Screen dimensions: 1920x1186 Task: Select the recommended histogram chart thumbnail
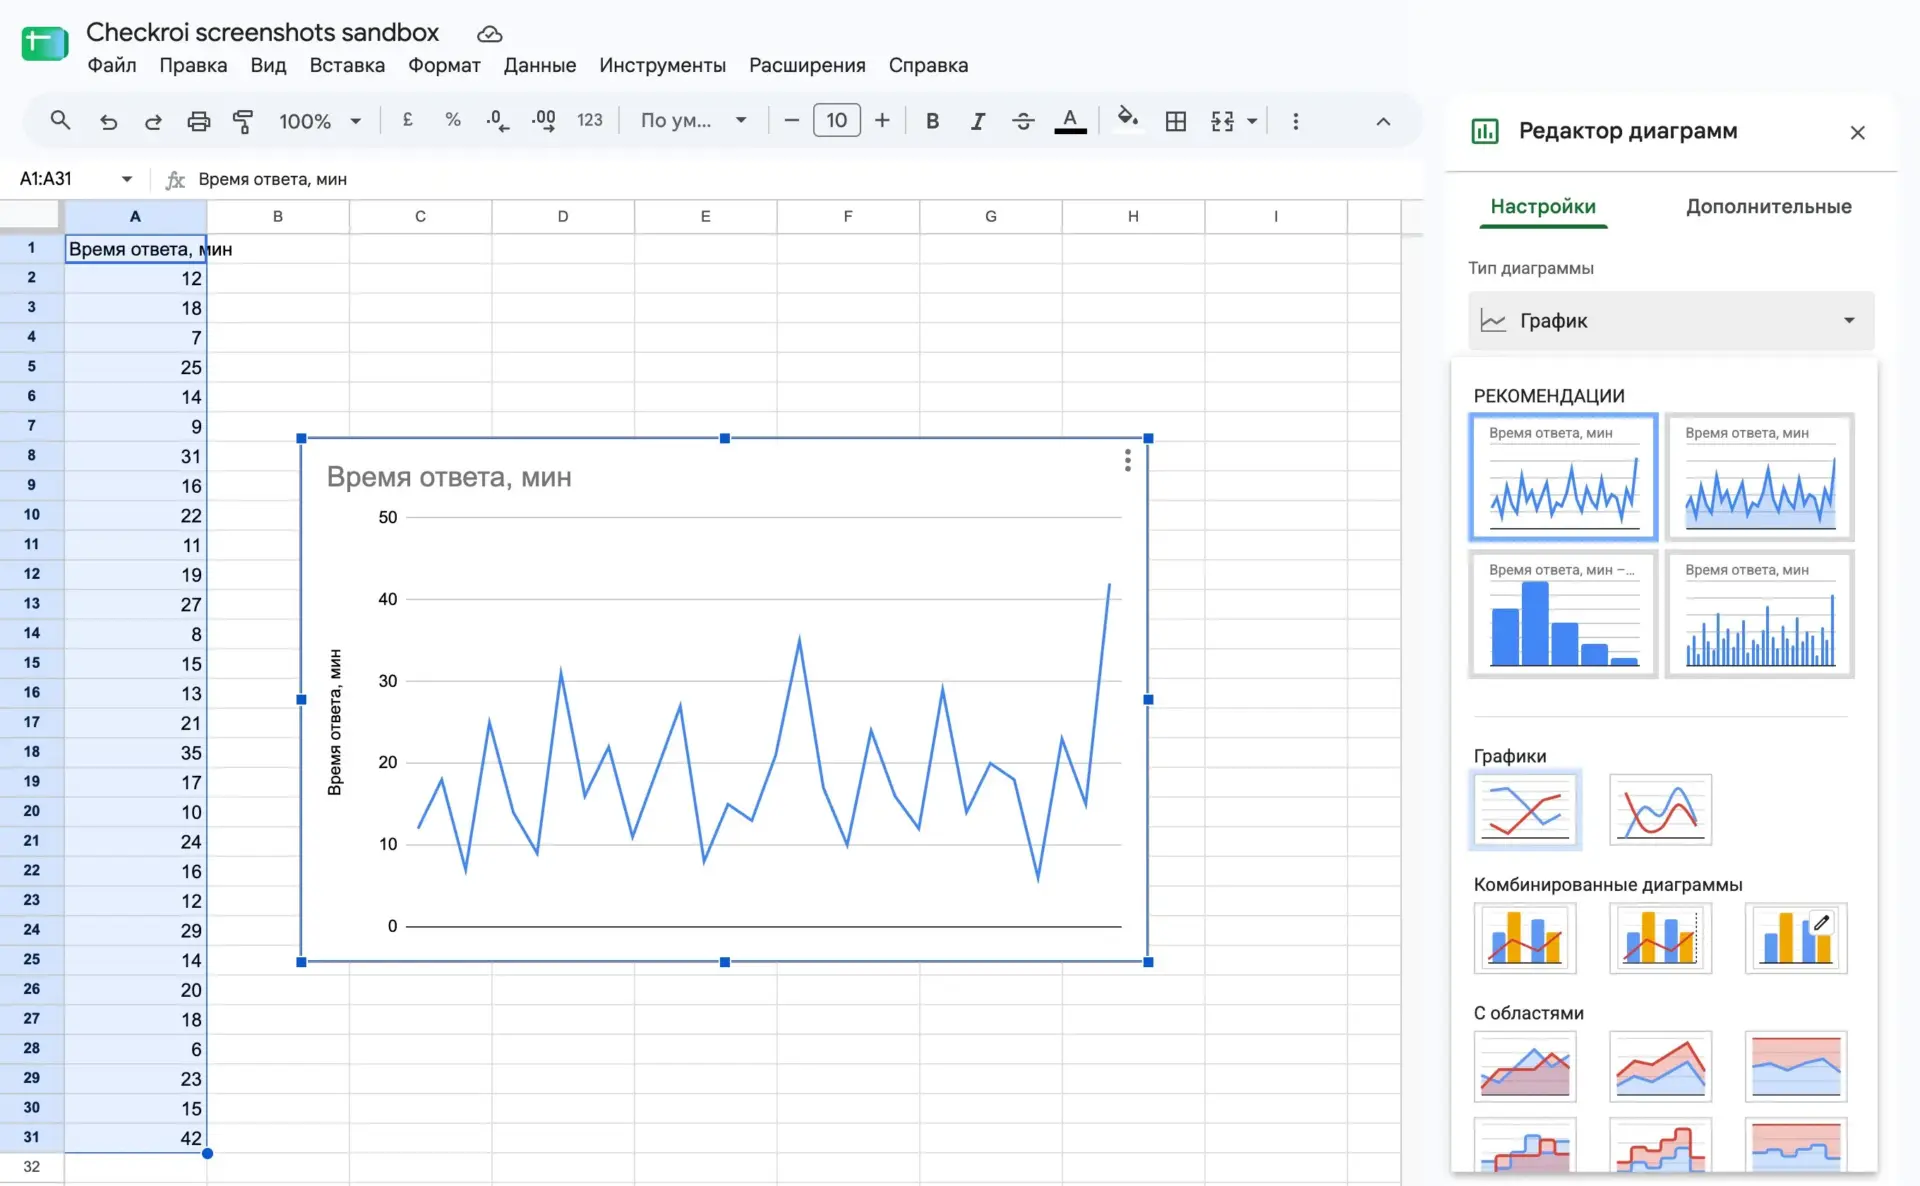click(1563, 614)
